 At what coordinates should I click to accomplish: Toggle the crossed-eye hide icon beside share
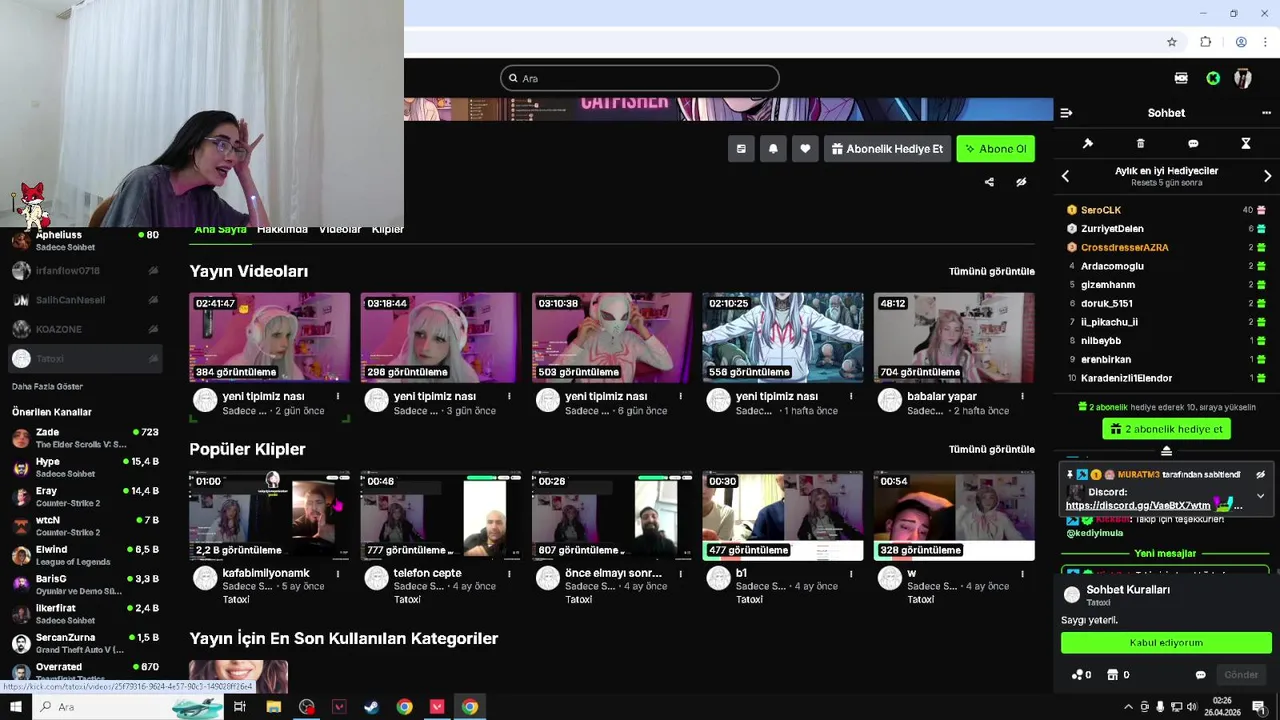(x=1021, y=182)
